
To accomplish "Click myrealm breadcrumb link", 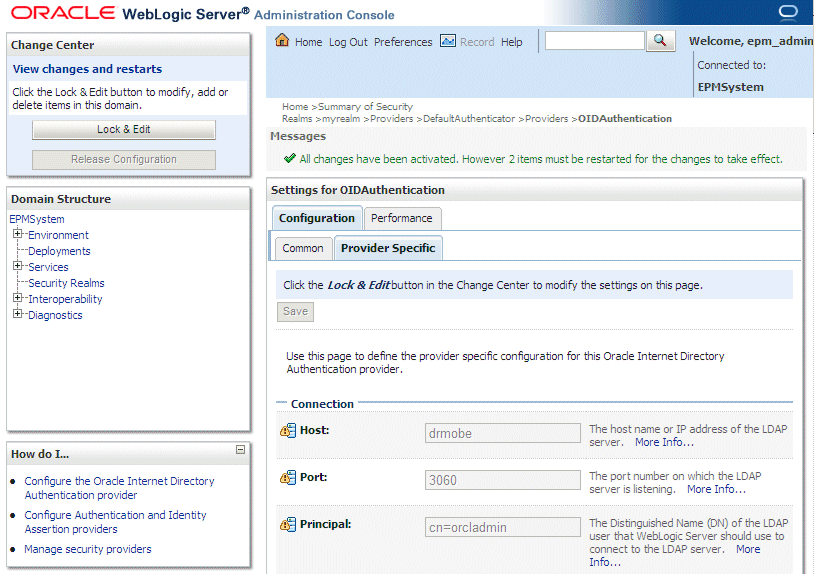I will [x=341, y=119].
